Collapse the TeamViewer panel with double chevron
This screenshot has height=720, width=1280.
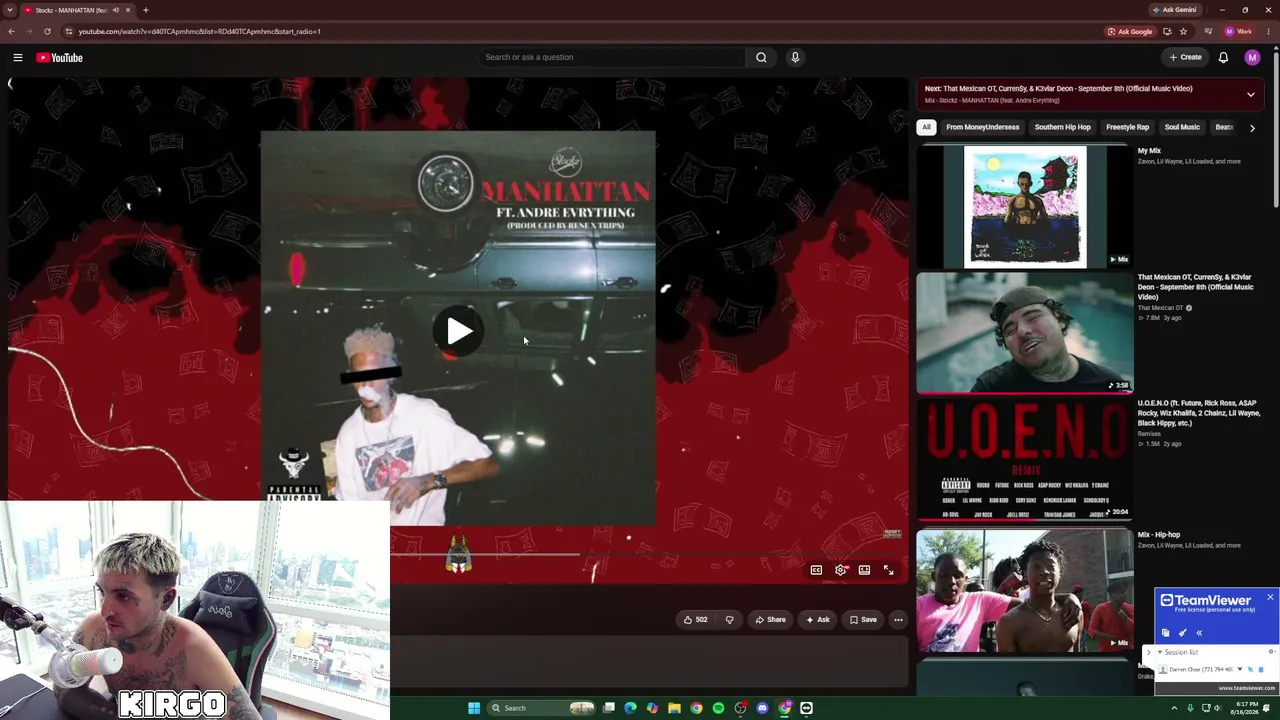tap(1199, 632)
